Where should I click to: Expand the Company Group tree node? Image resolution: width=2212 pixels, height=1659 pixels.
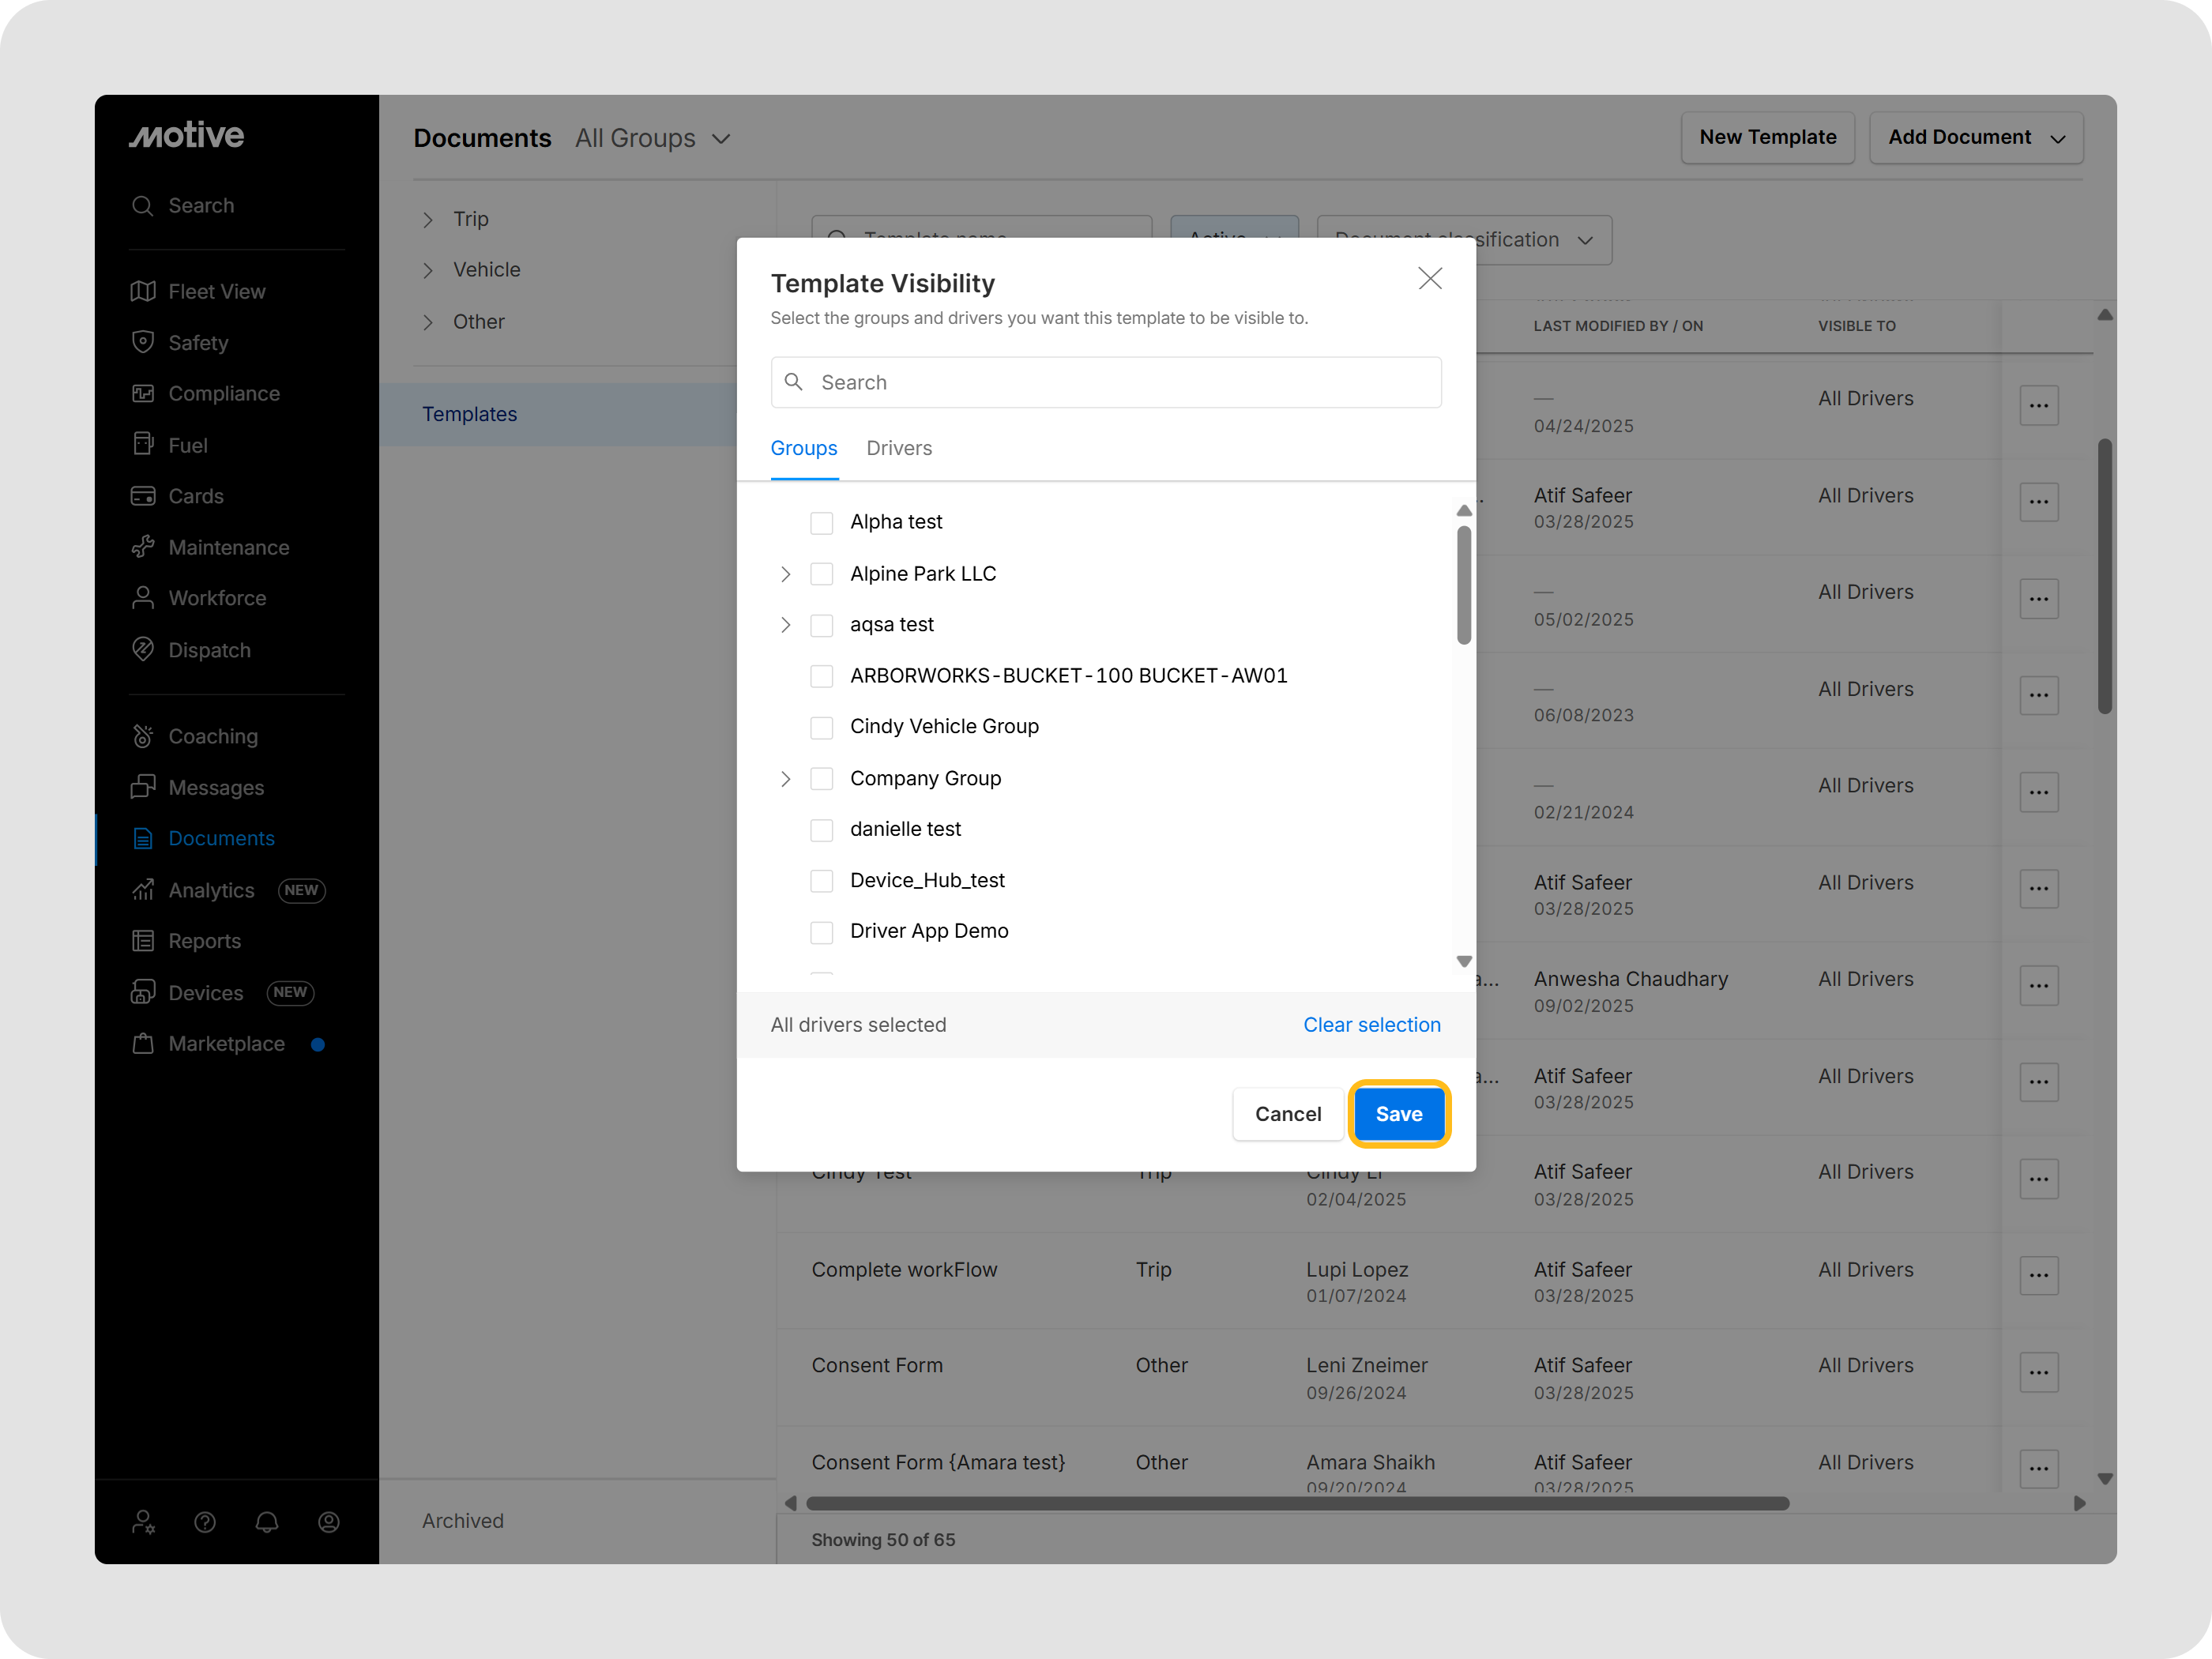(x=785, y=779)
